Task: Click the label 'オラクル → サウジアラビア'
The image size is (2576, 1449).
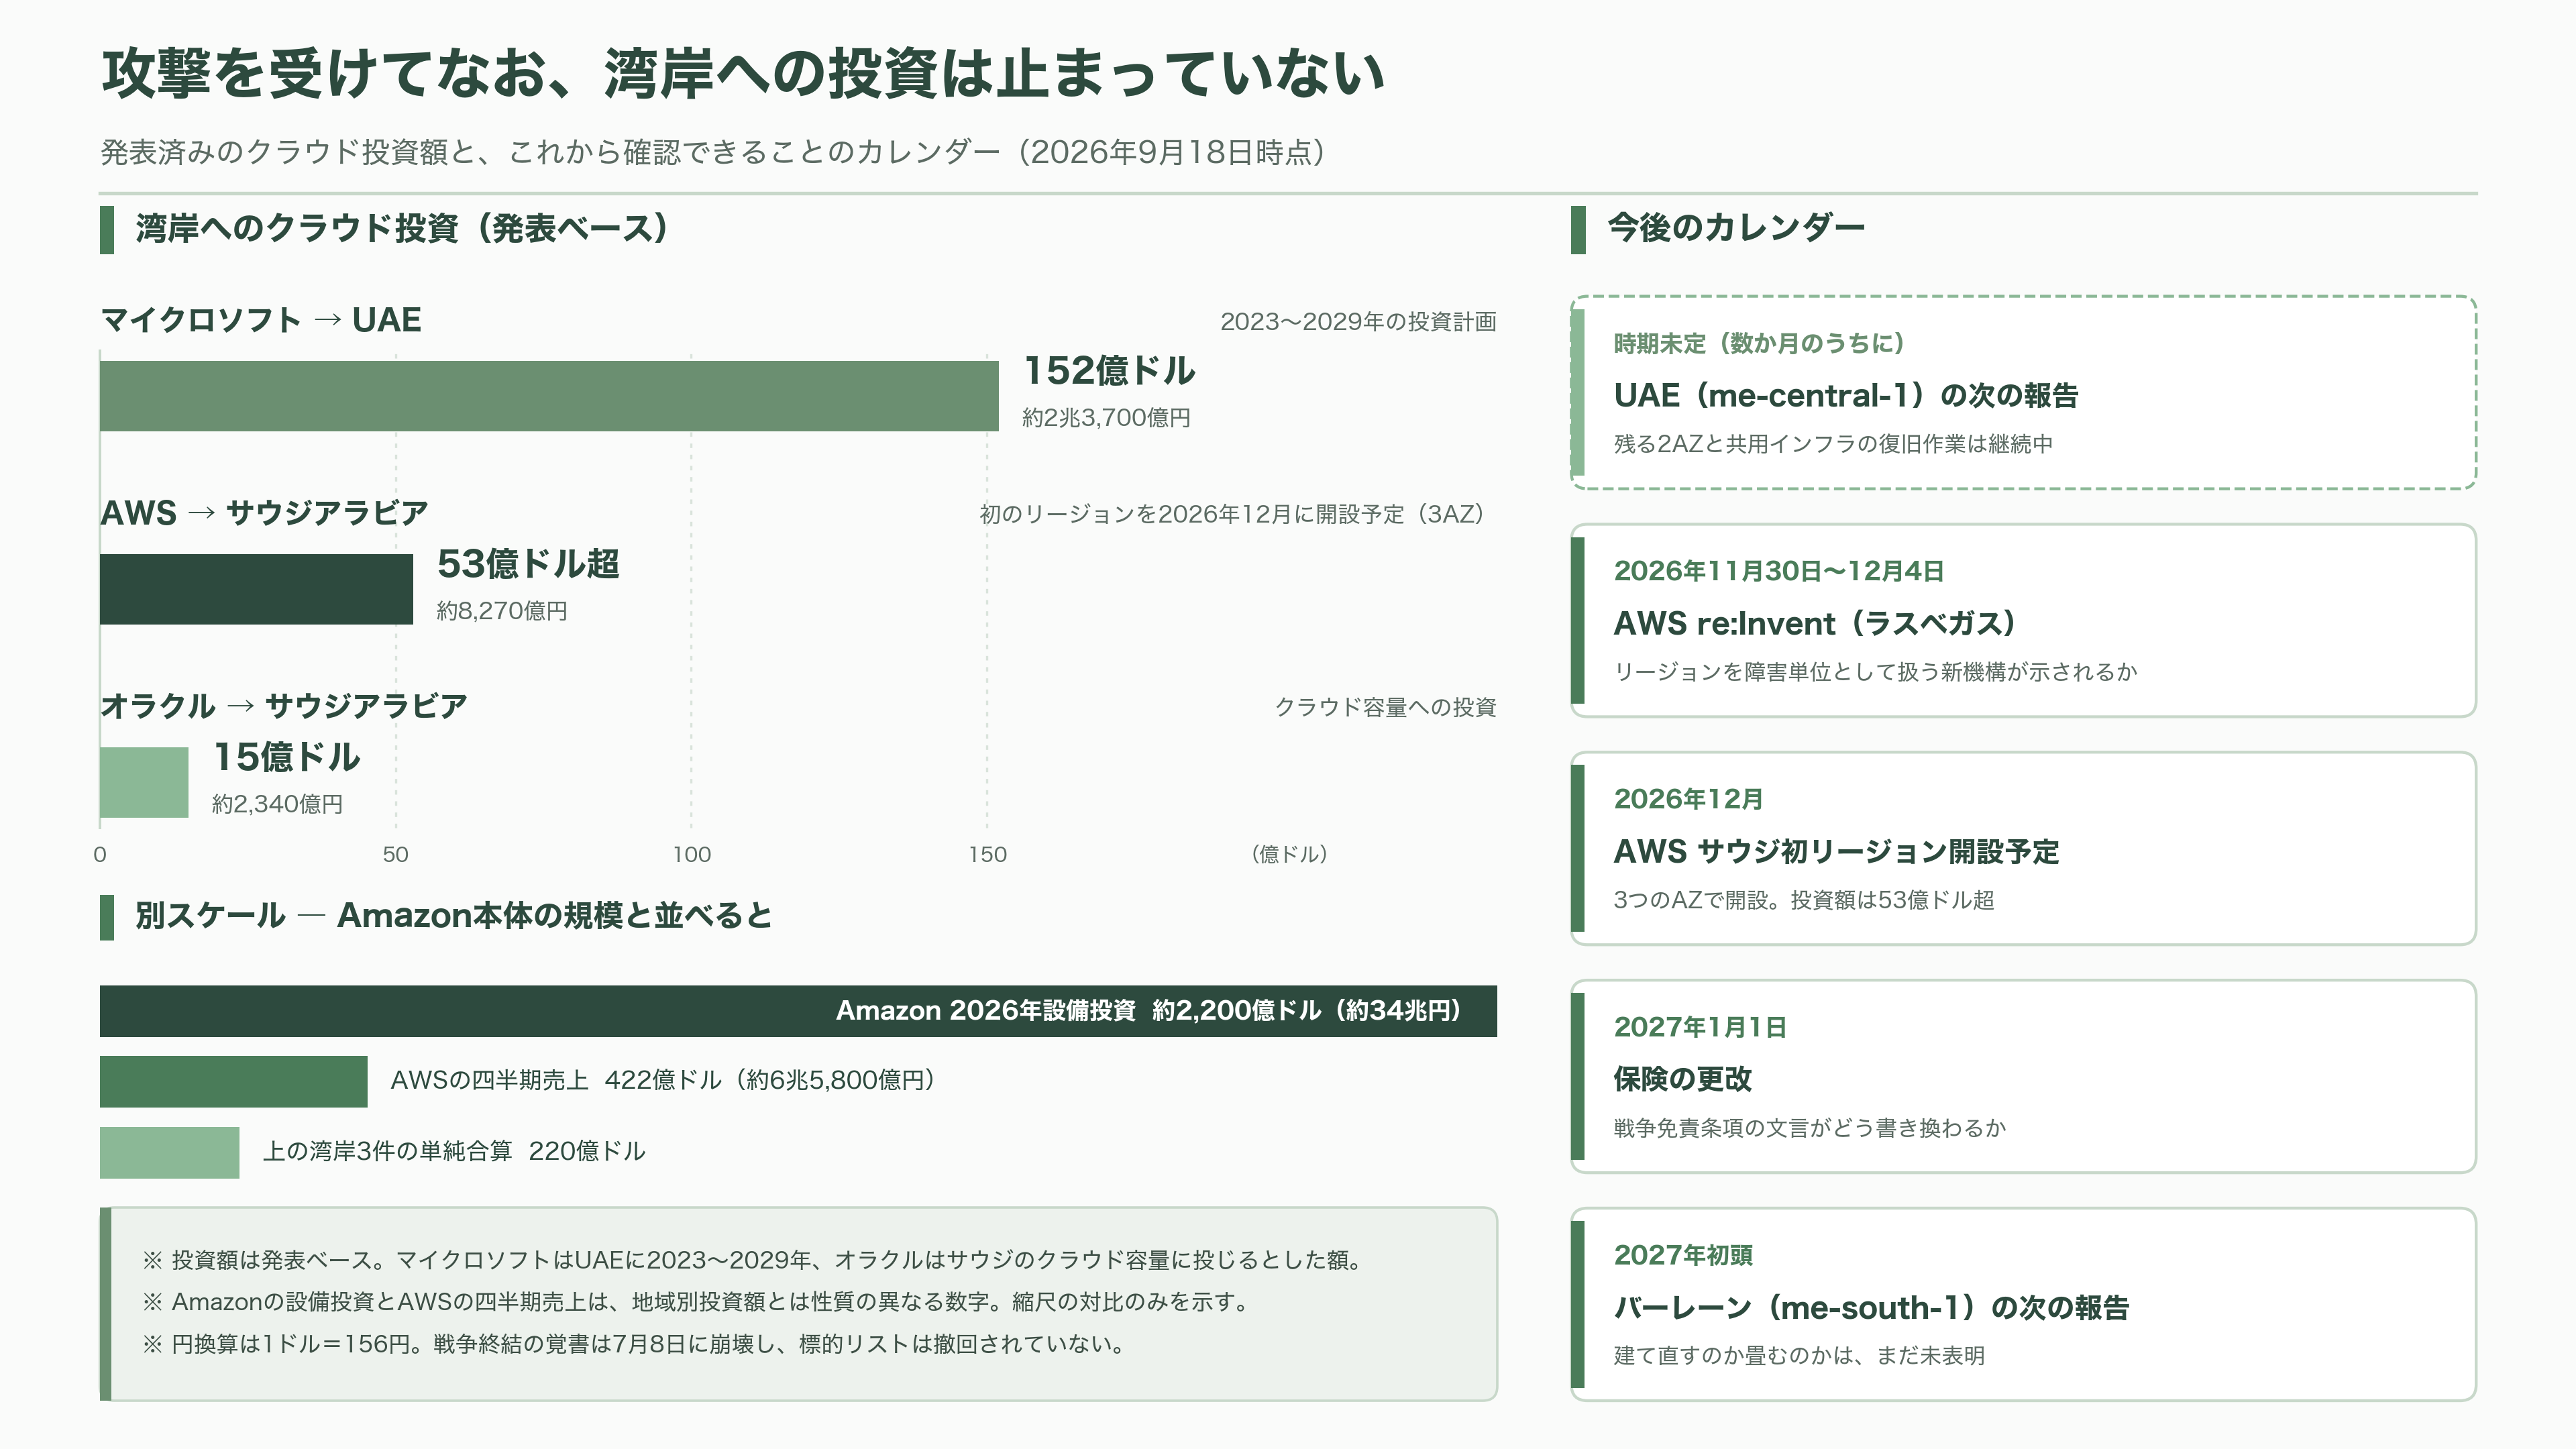Action: [284, 706]
